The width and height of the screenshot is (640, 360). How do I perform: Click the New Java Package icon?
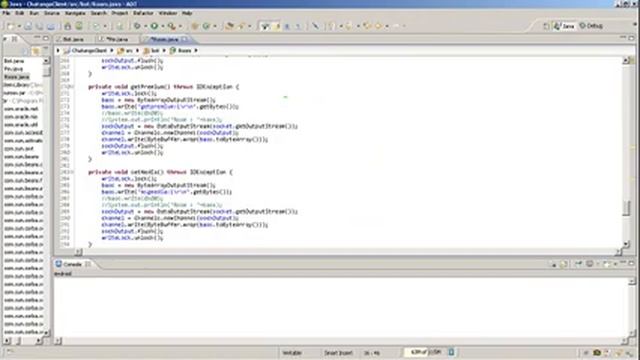pyautogui.click(x=195, y=26)
